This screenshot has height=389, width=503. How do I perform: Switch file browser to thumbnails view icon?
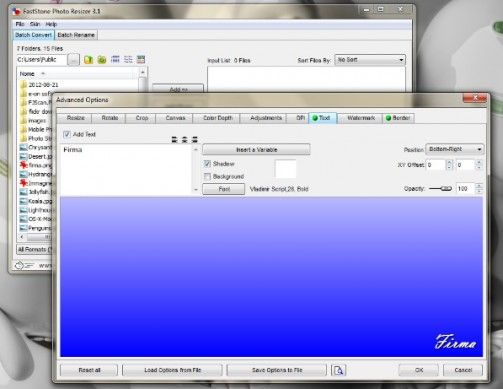click(115, 59)
